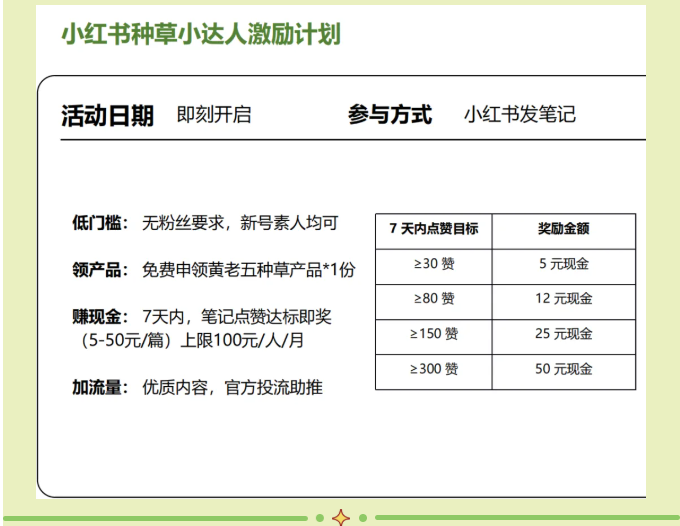Click 无粉丝要求，新号素人均可 text

point(240,223)
